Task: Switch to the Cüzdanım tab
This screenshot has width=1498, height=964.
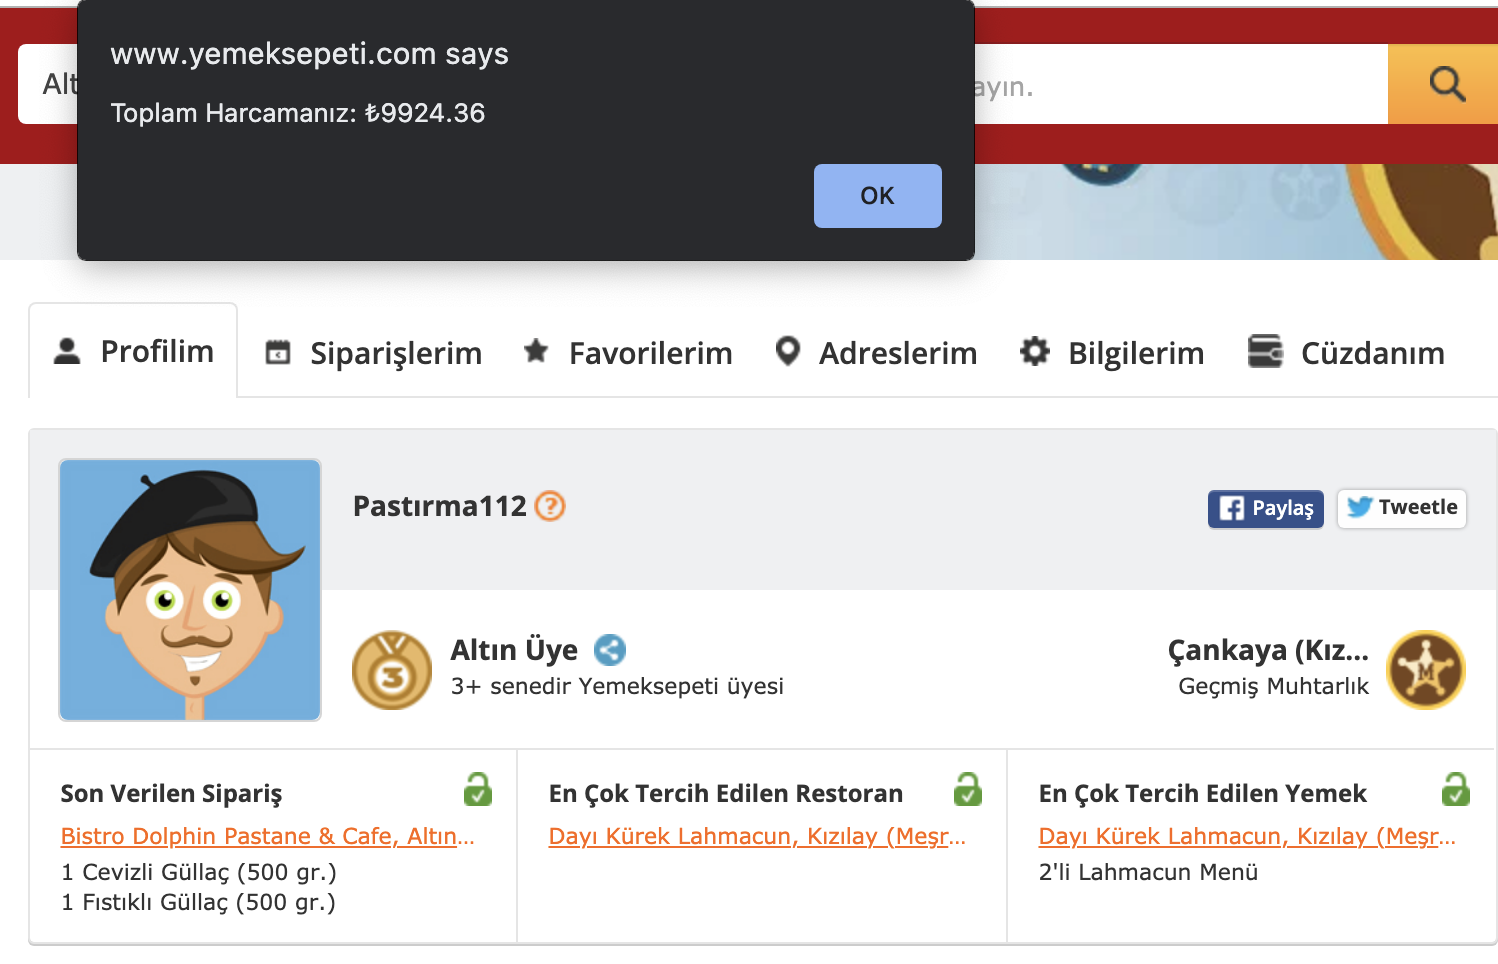Action: 1346,353
